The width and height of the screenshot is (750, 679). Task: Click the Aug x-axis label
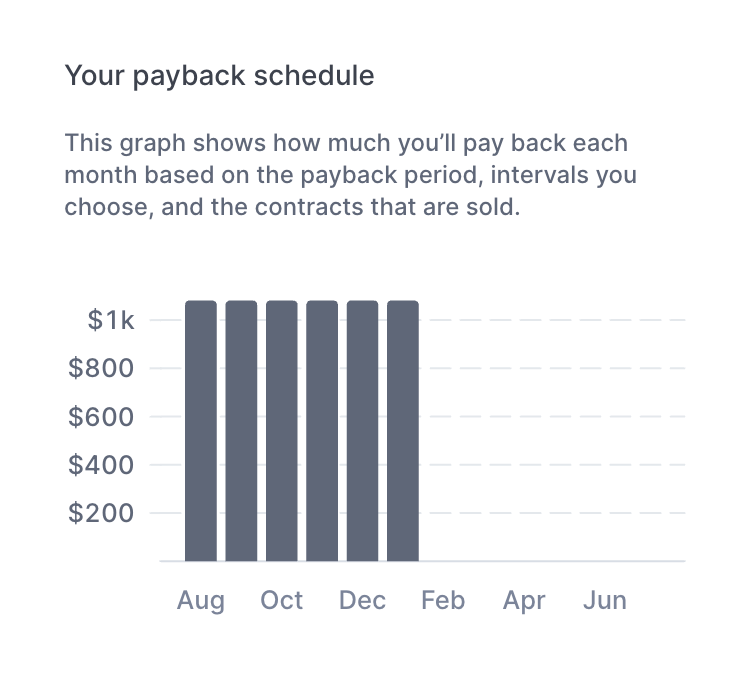tap(201, 600)
